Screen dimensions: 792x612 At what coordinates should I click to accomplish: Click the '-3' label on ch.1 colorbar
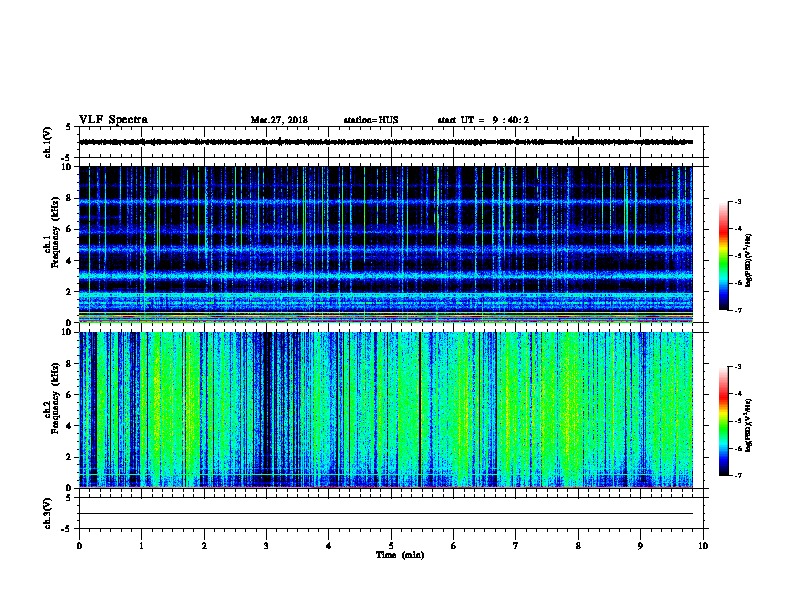(737, 201)
